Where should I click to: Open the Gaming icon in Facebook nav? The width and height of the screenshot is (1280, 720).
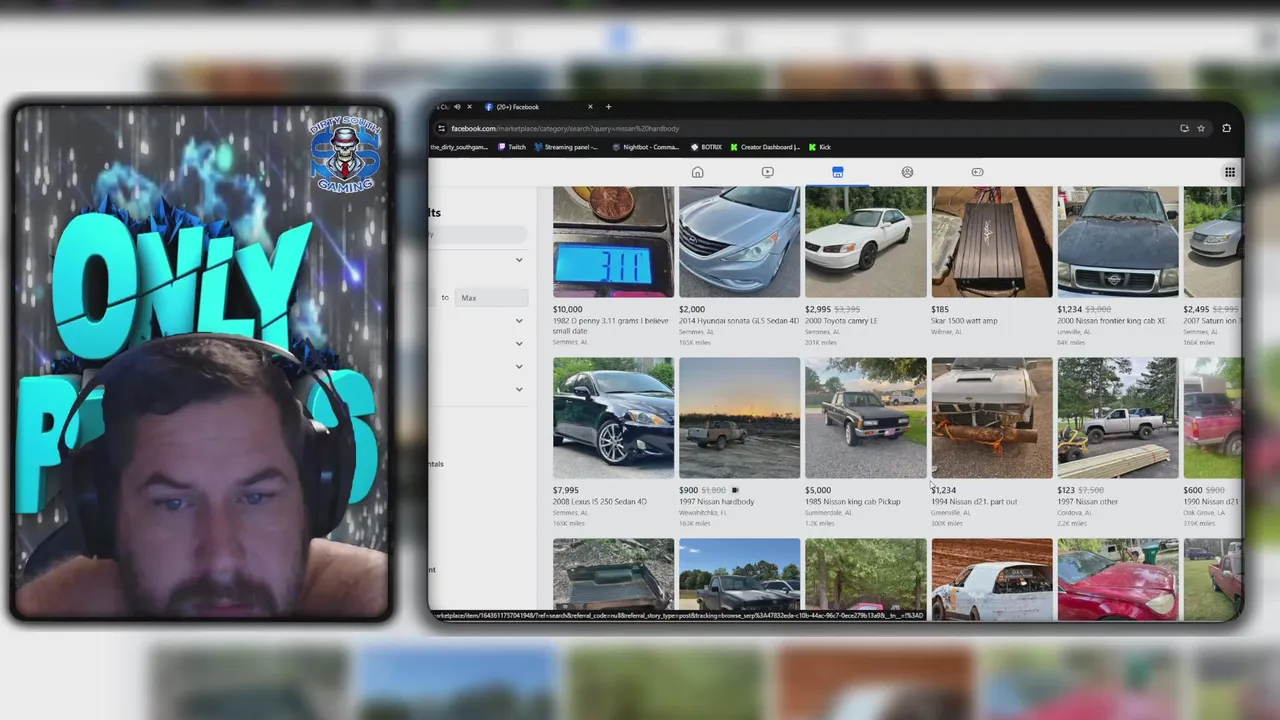(x=977, y=172)
